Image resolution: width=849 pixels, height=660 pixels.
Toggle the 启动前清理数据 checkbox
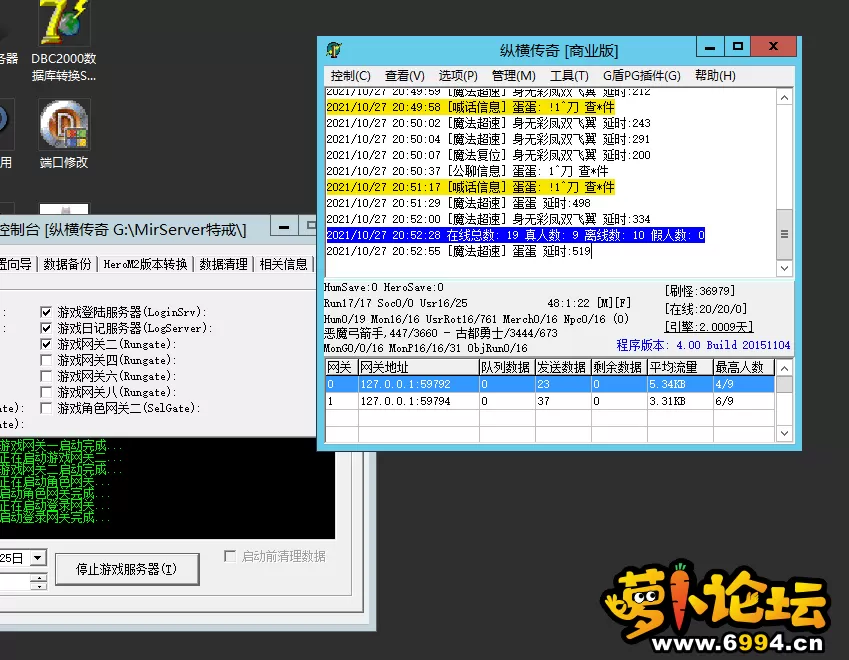click(230, 556)
